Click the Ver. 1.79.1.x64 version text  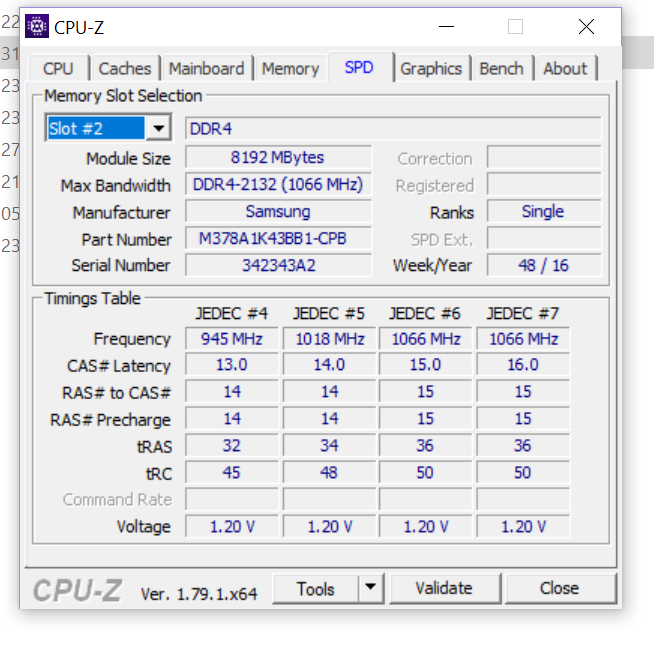tap(199, 594)
